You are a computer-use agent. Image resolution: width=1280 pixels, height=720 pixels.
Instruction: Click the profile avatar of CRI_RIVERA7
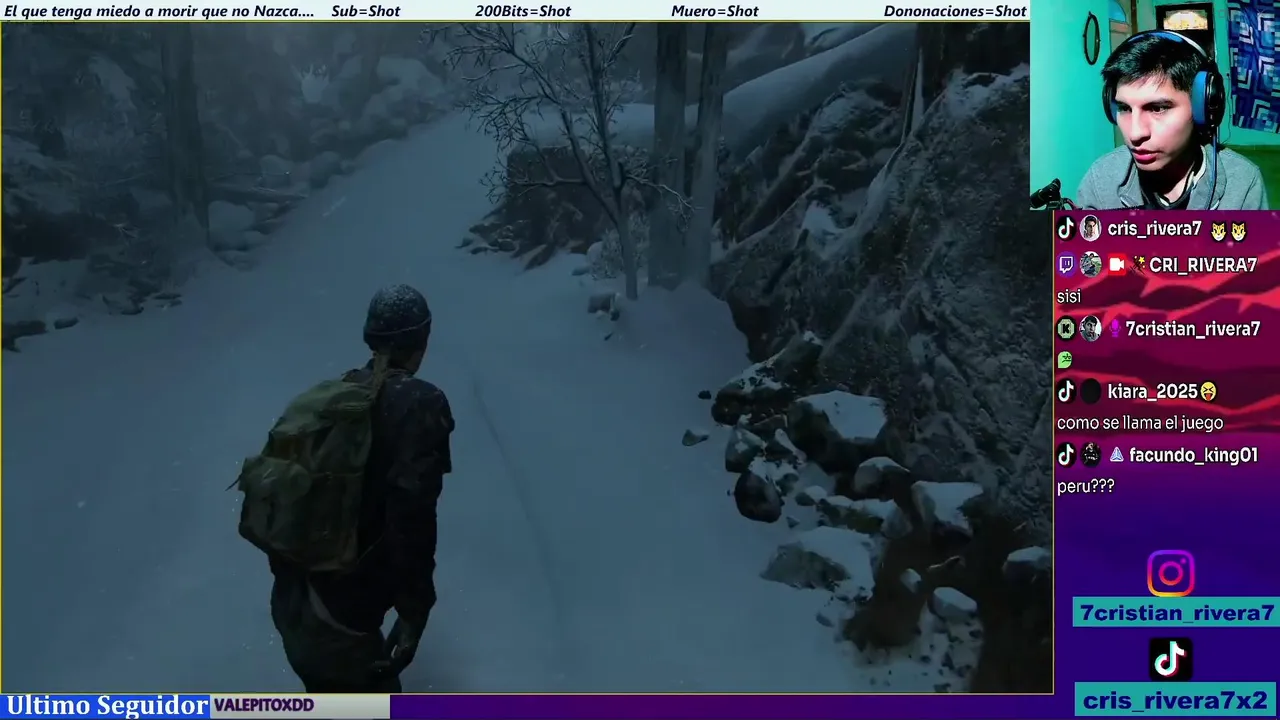[x=1090, y=265]
